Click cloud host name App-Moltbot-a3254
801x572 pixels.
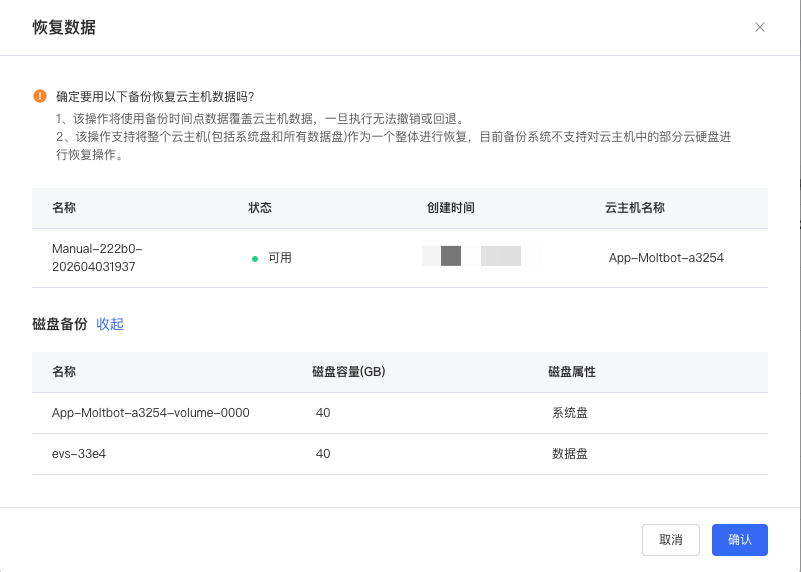666,257
